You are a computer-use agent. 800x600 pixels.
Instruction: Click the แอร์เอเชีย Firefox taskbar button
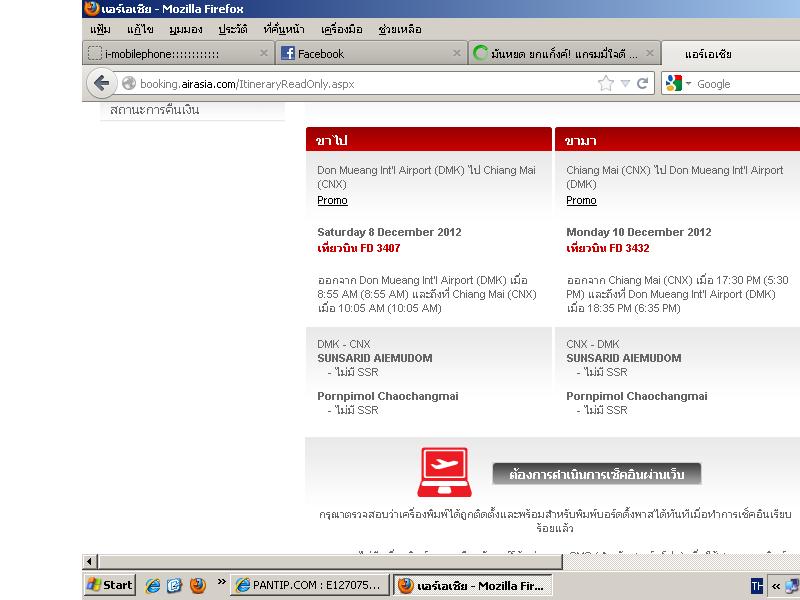tap(472, 585)
